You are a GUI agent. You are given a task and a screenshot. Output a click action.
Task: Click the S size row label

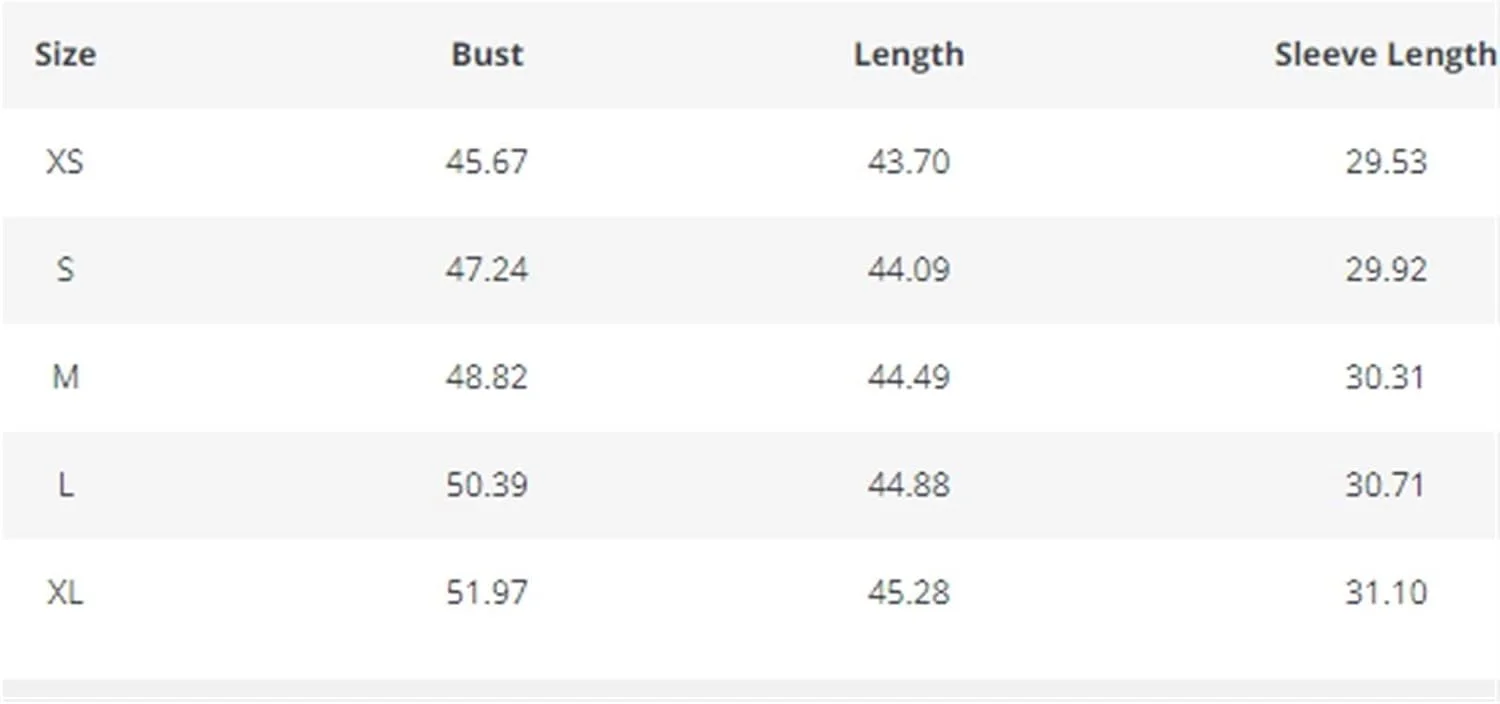pos(65,269)
